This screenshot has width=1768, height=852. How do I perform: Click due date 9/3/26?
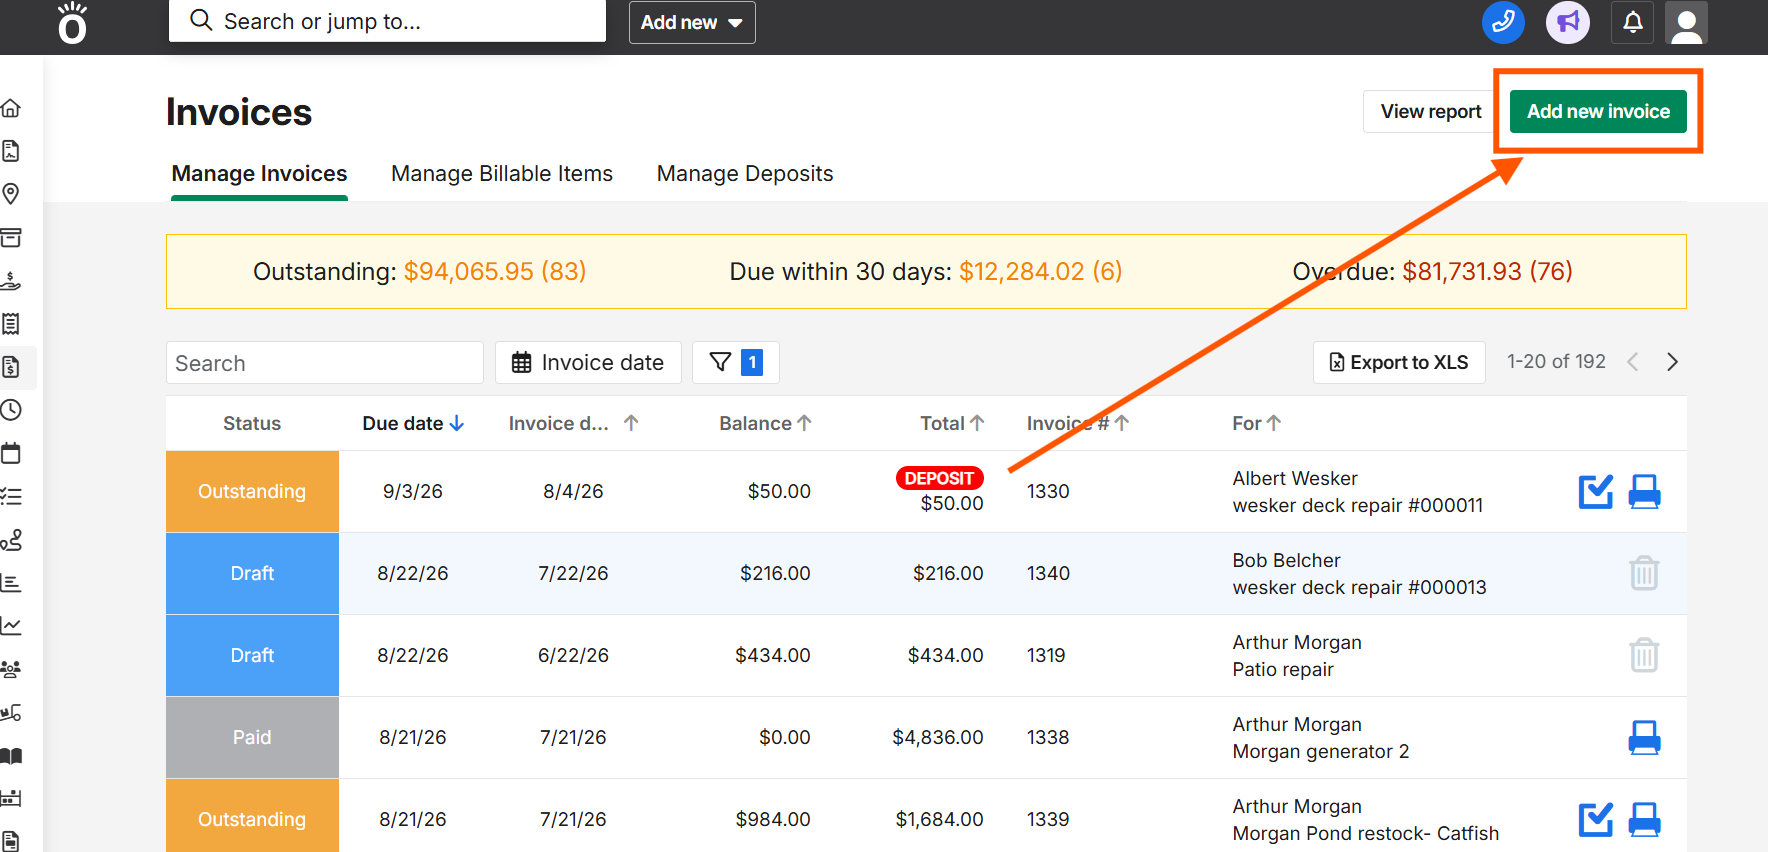413,491
